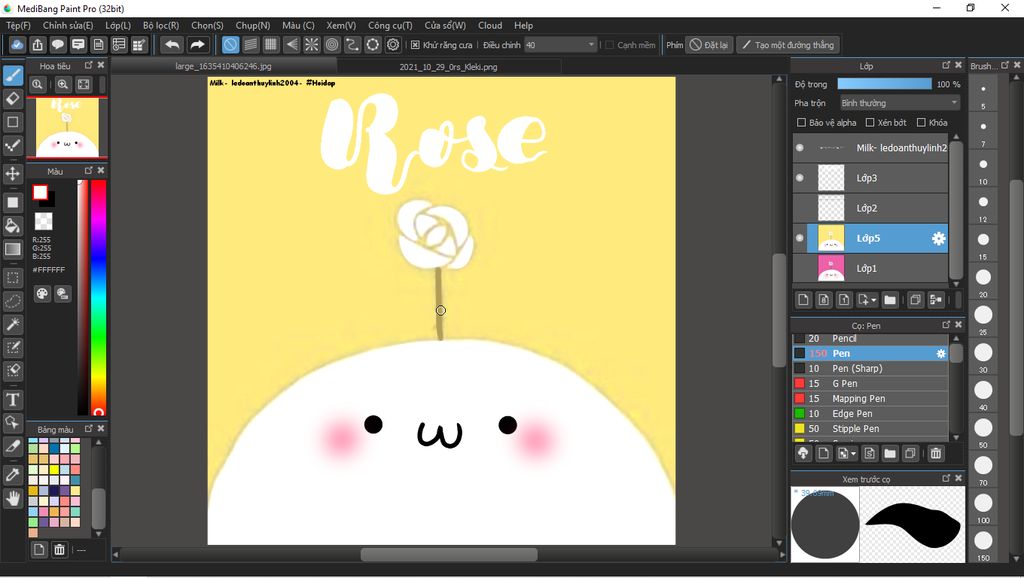1024x578 pixels.
Task: Open the brush add type dropdown arrow
Action: [854, 453]
